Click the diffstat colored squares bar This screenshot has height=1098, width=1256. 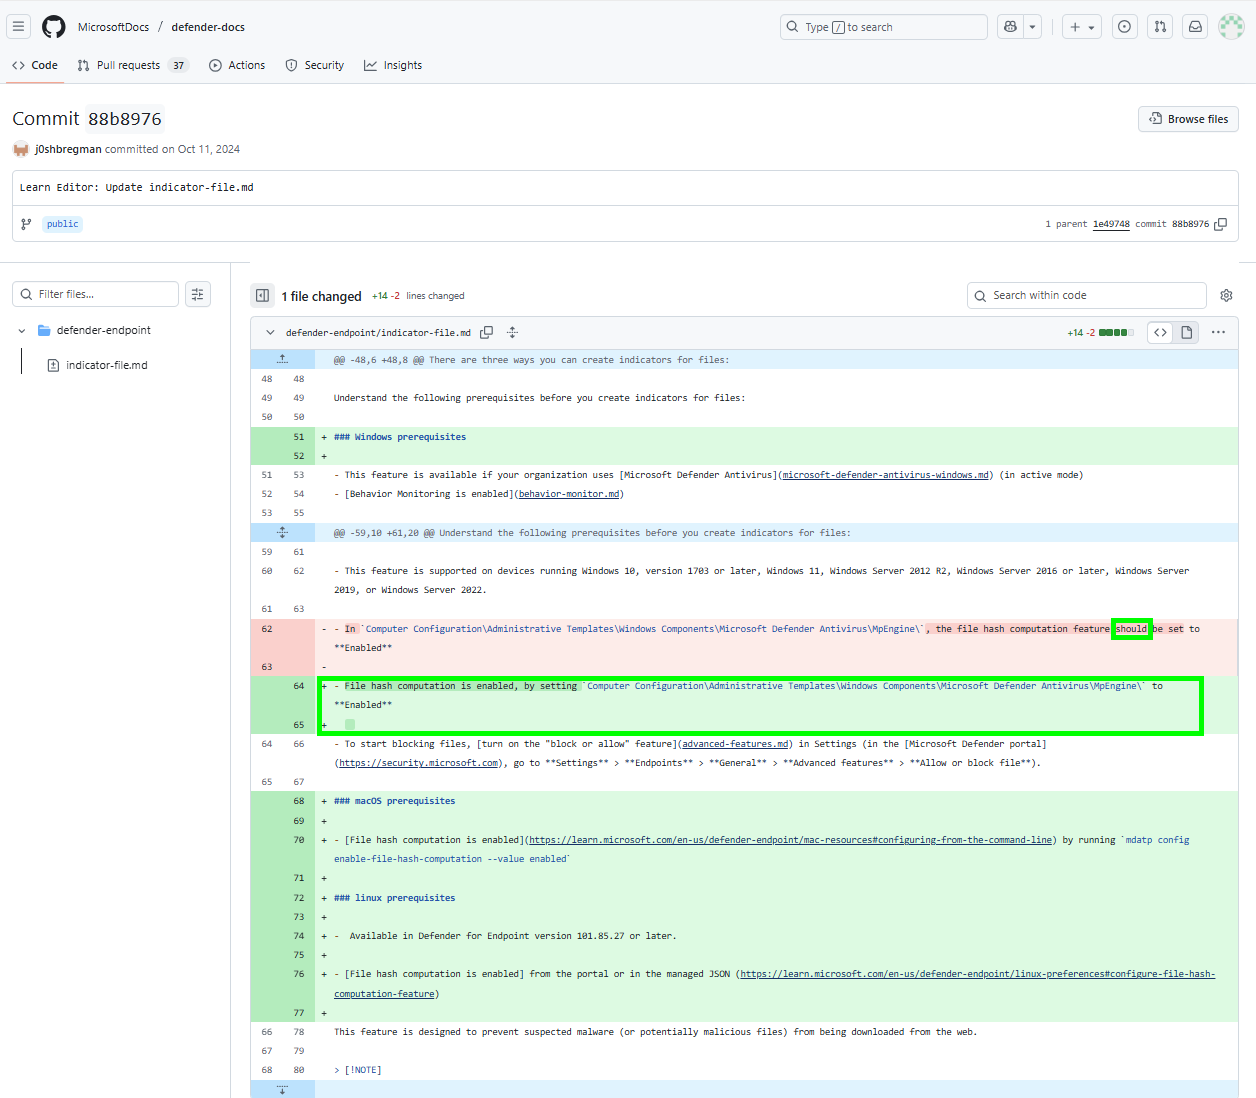[1116, 332]
